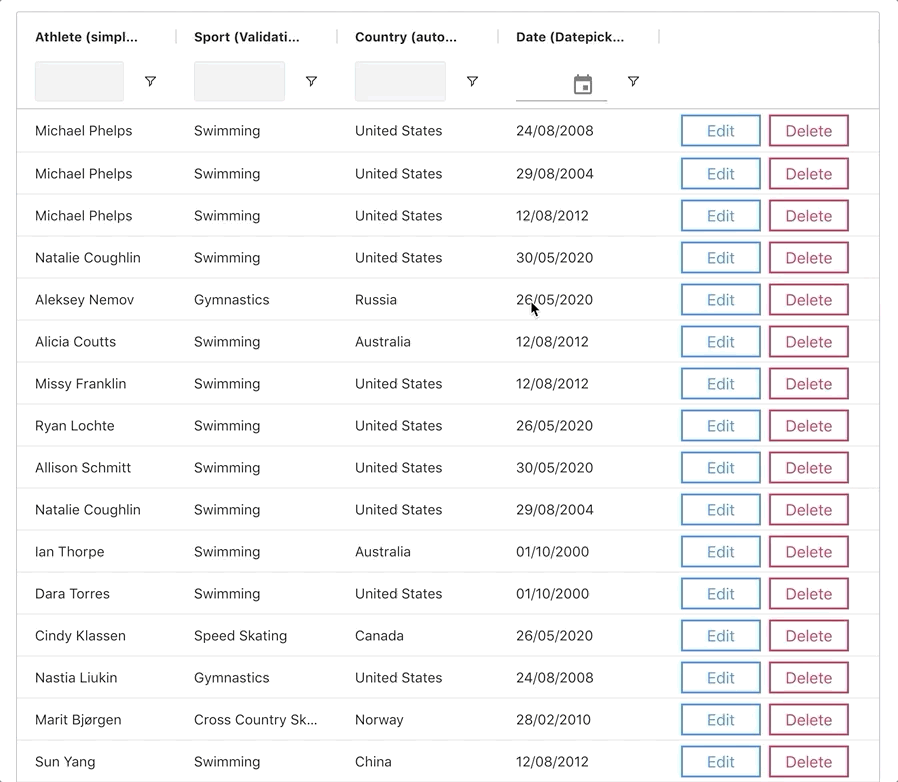Viewport: 898px width, 782px height.
Task: Edit the Sun Yang row
Action: point(720,762)
